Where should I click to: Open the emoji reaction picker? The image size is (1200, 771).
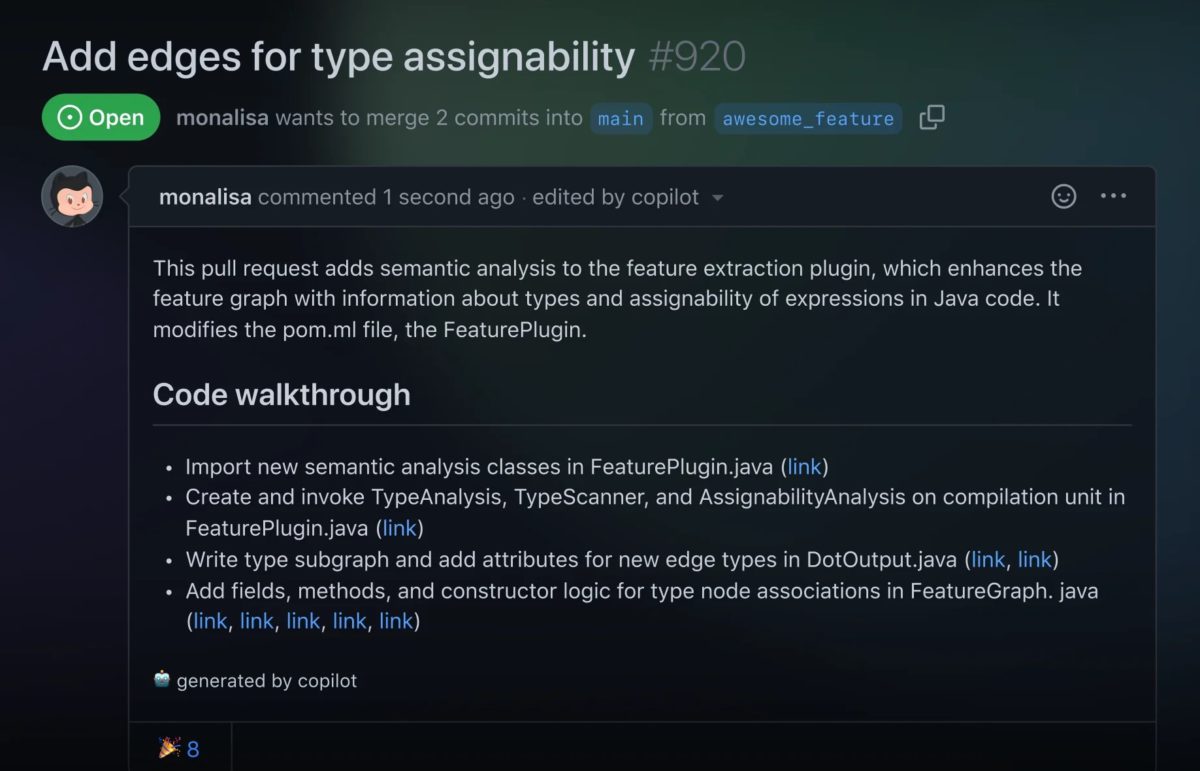[x=1064, y=196]
